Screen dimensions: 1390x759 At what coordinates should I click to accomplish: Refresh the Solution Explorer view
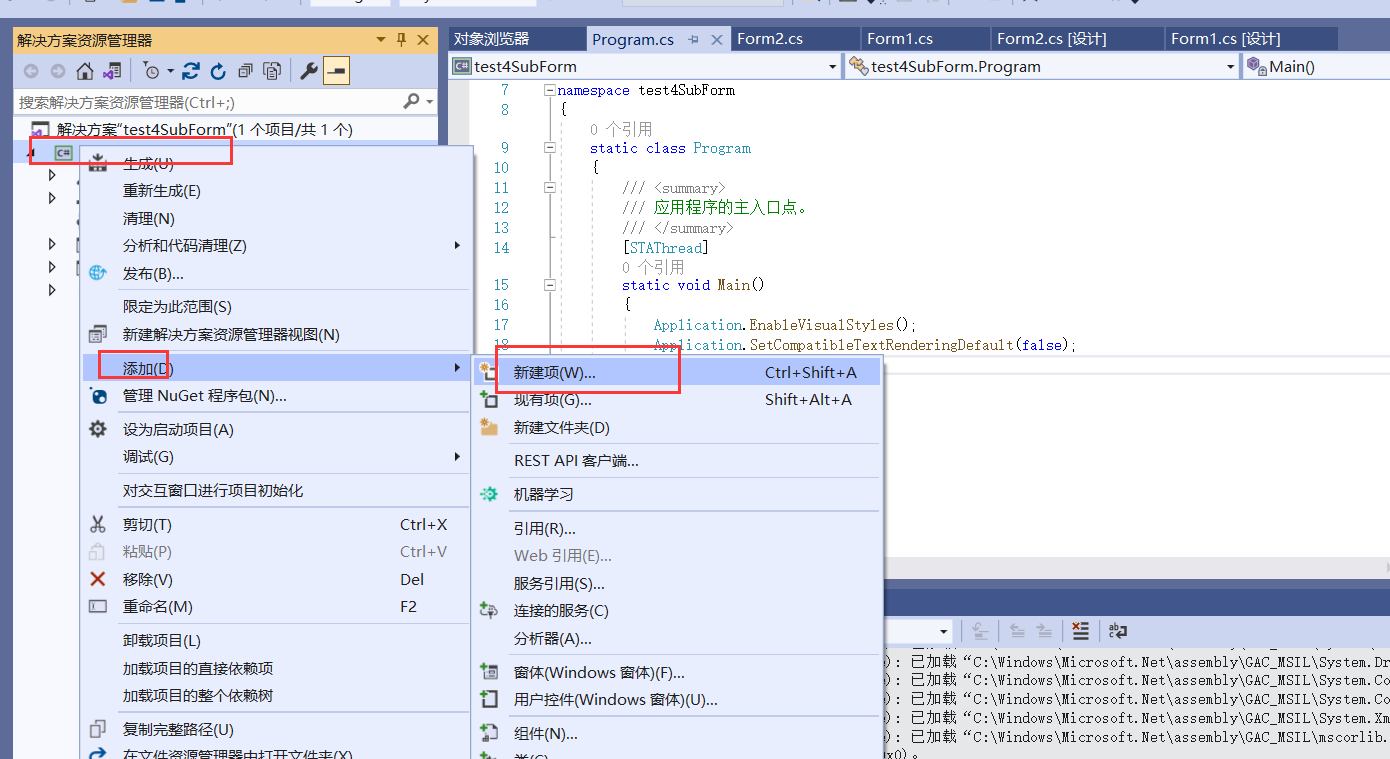click(x=218, y=70)
